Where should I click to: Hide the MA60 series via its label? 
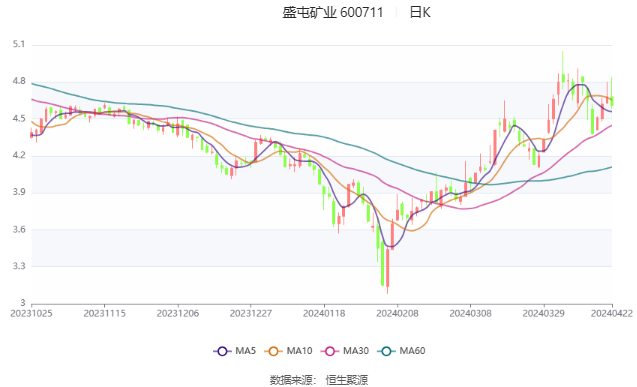click(412, 351)
